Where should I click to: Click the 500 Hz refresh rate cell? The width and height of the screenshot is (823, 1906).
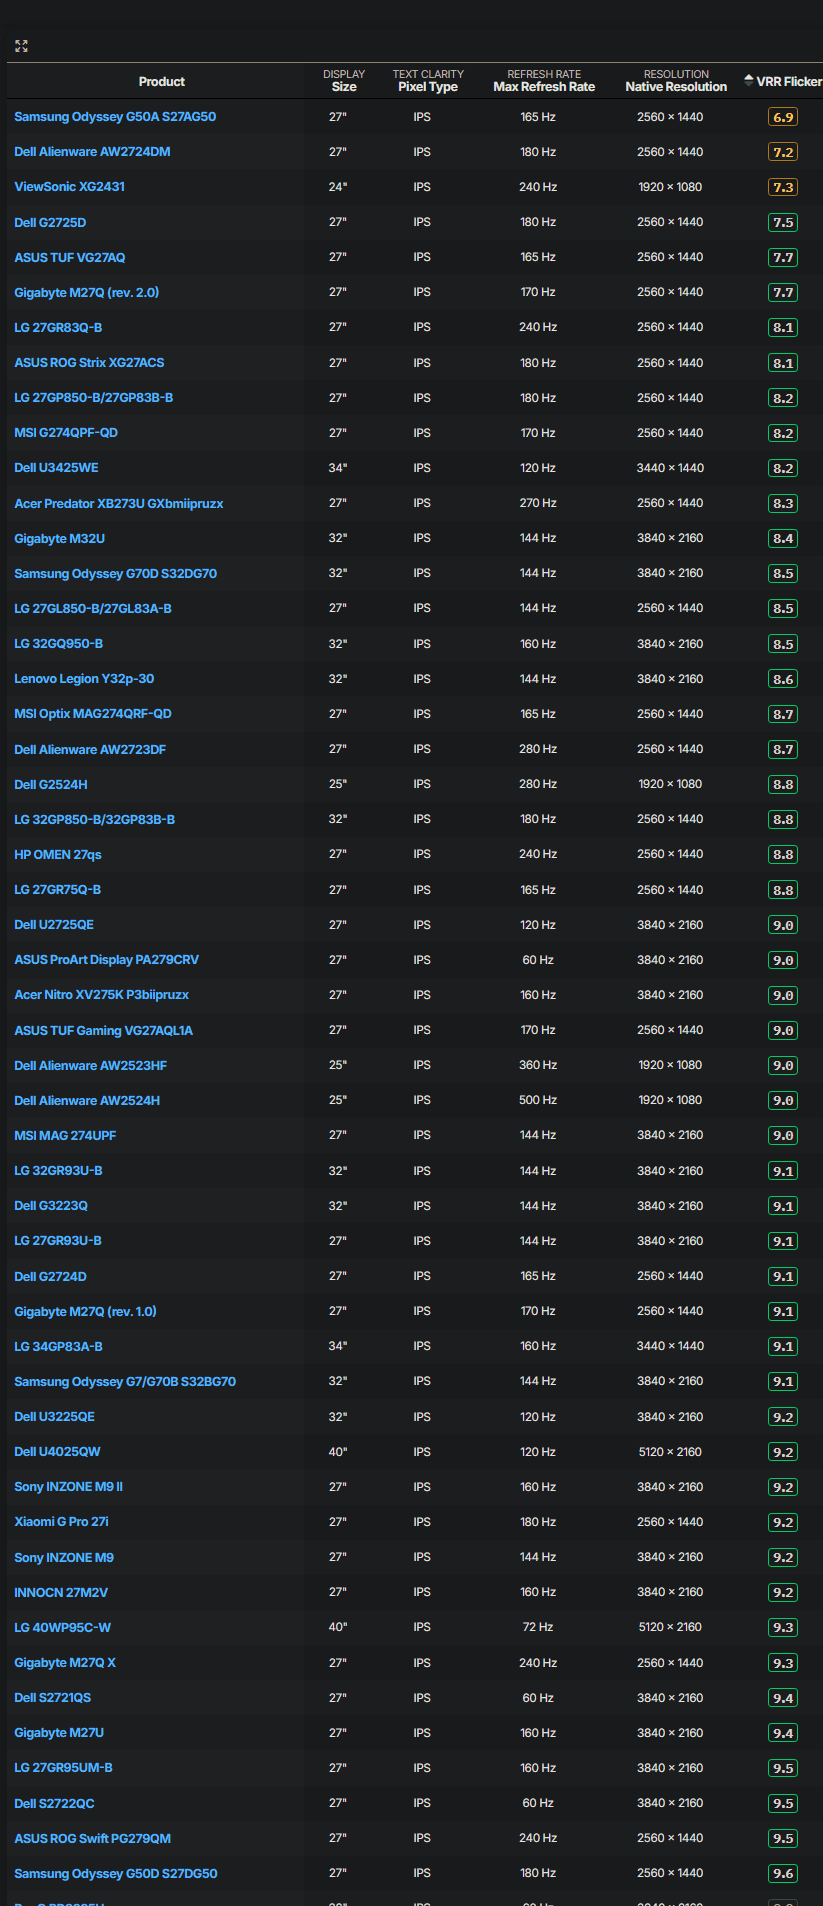(538, 1100)
